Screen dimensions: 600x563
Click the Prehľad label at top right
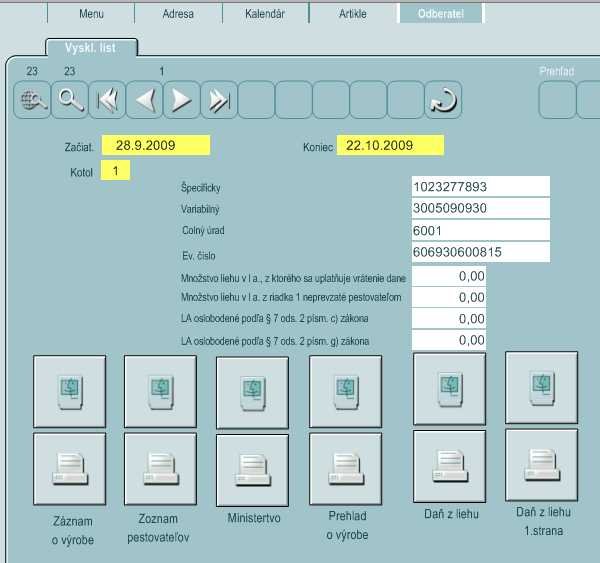coord(557,71)
